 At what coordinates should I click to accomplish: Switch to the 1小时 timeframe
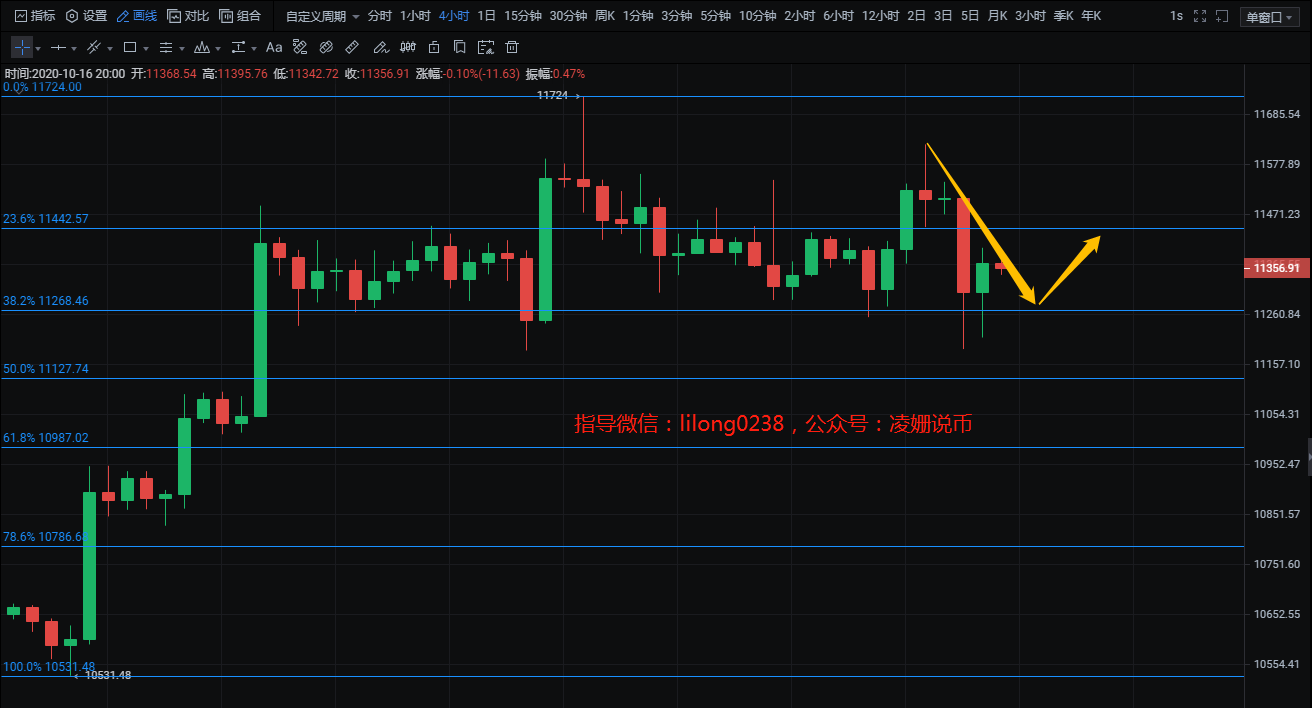415,16
